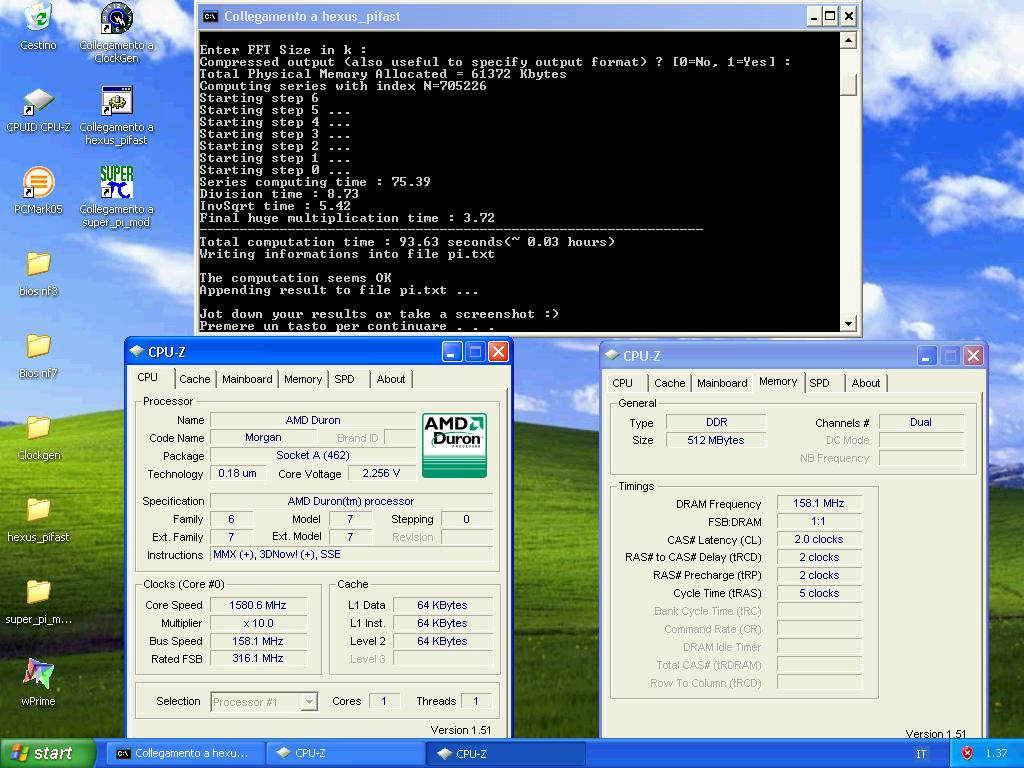Open Memory tab in left CPU-Z window
The height and width of the screenshot is (768, 1024).
click(x=303, y=379)
